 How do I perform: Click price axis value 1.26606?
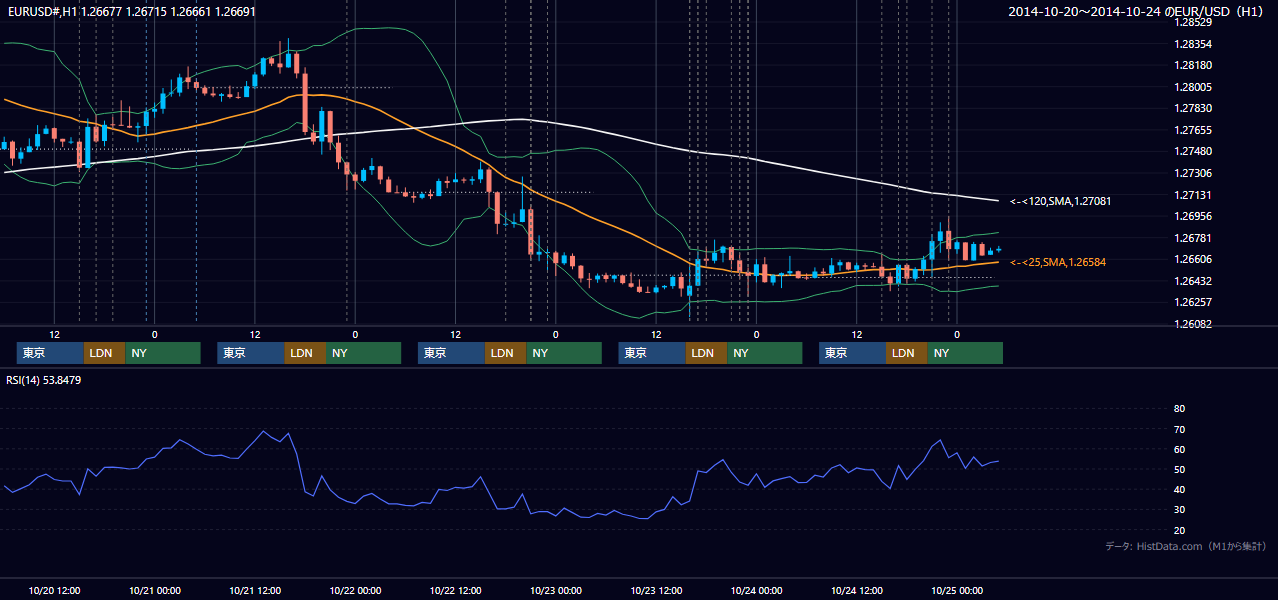tap(1192, 259)
